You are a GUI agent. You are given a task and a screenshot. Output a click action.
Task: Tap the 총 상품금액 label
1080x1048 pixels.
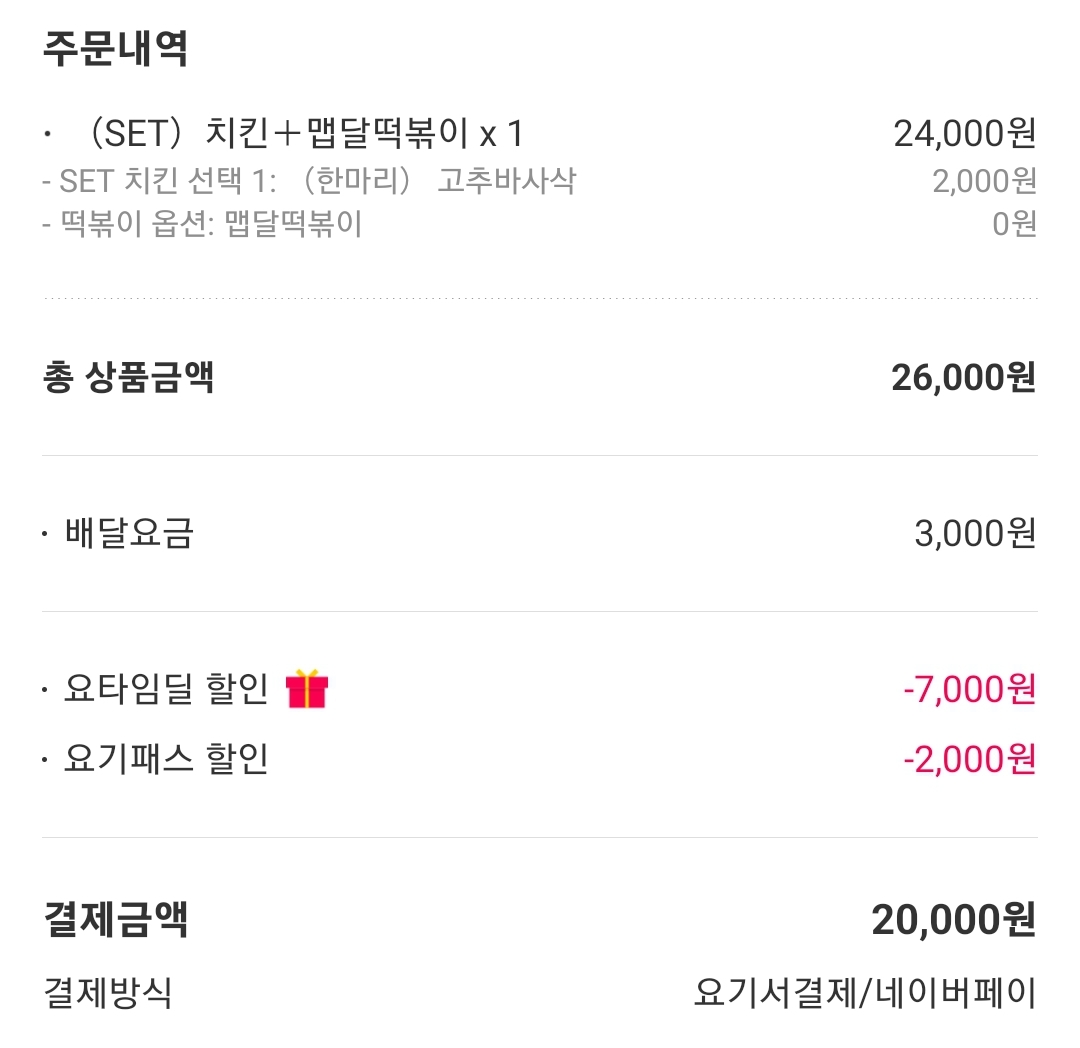click(128, 378)
